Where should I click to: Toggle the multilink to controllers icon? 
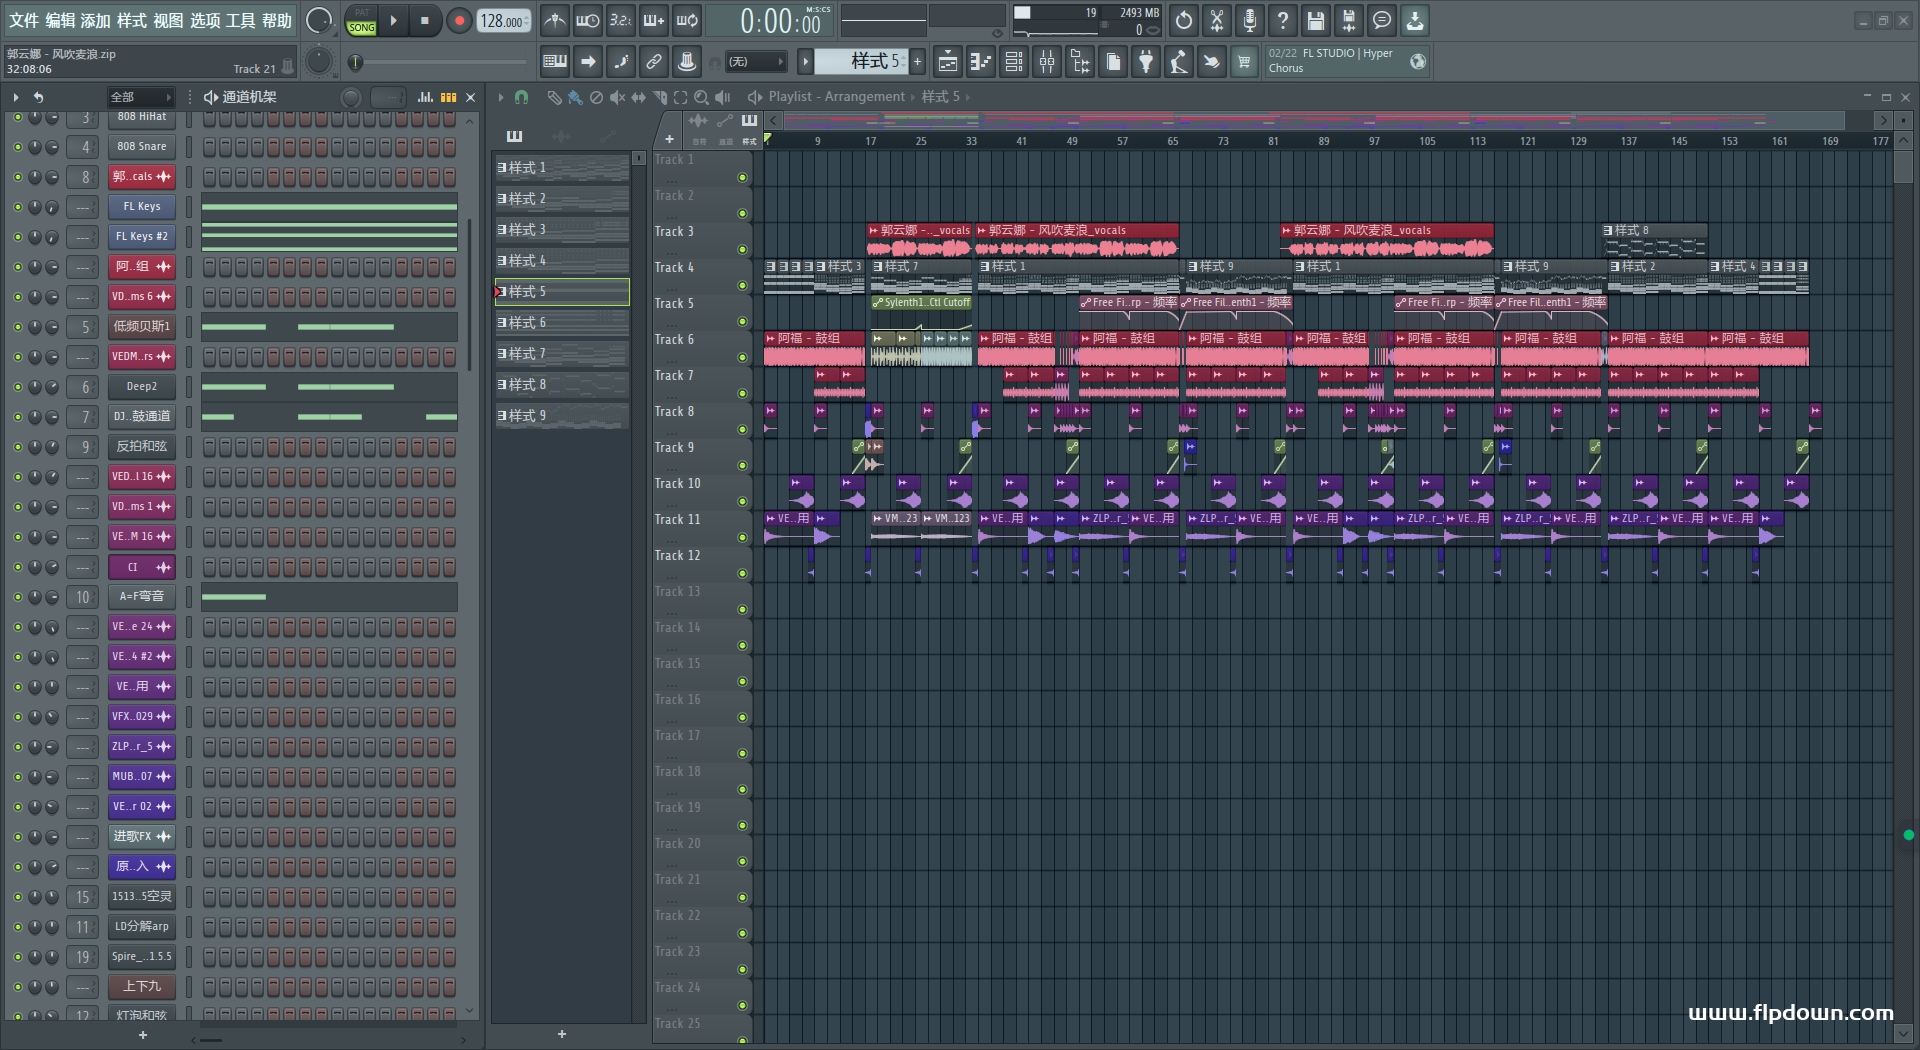[687, 62]
